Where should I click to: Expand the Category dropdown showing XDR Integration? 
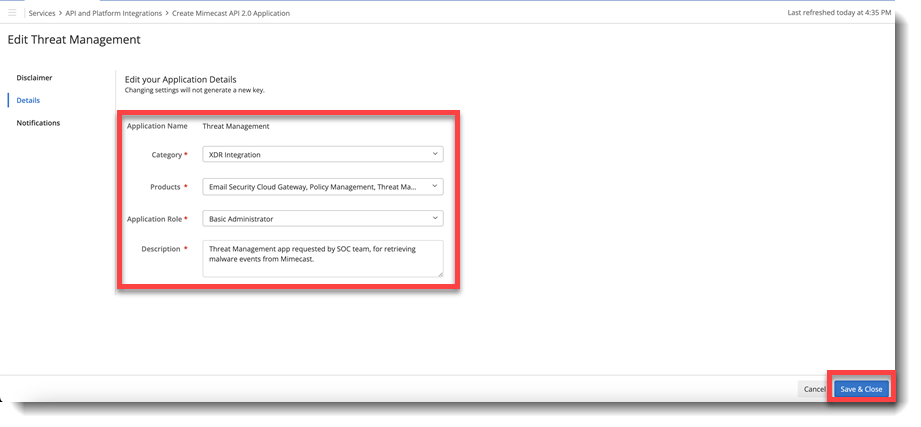[322, 155]
